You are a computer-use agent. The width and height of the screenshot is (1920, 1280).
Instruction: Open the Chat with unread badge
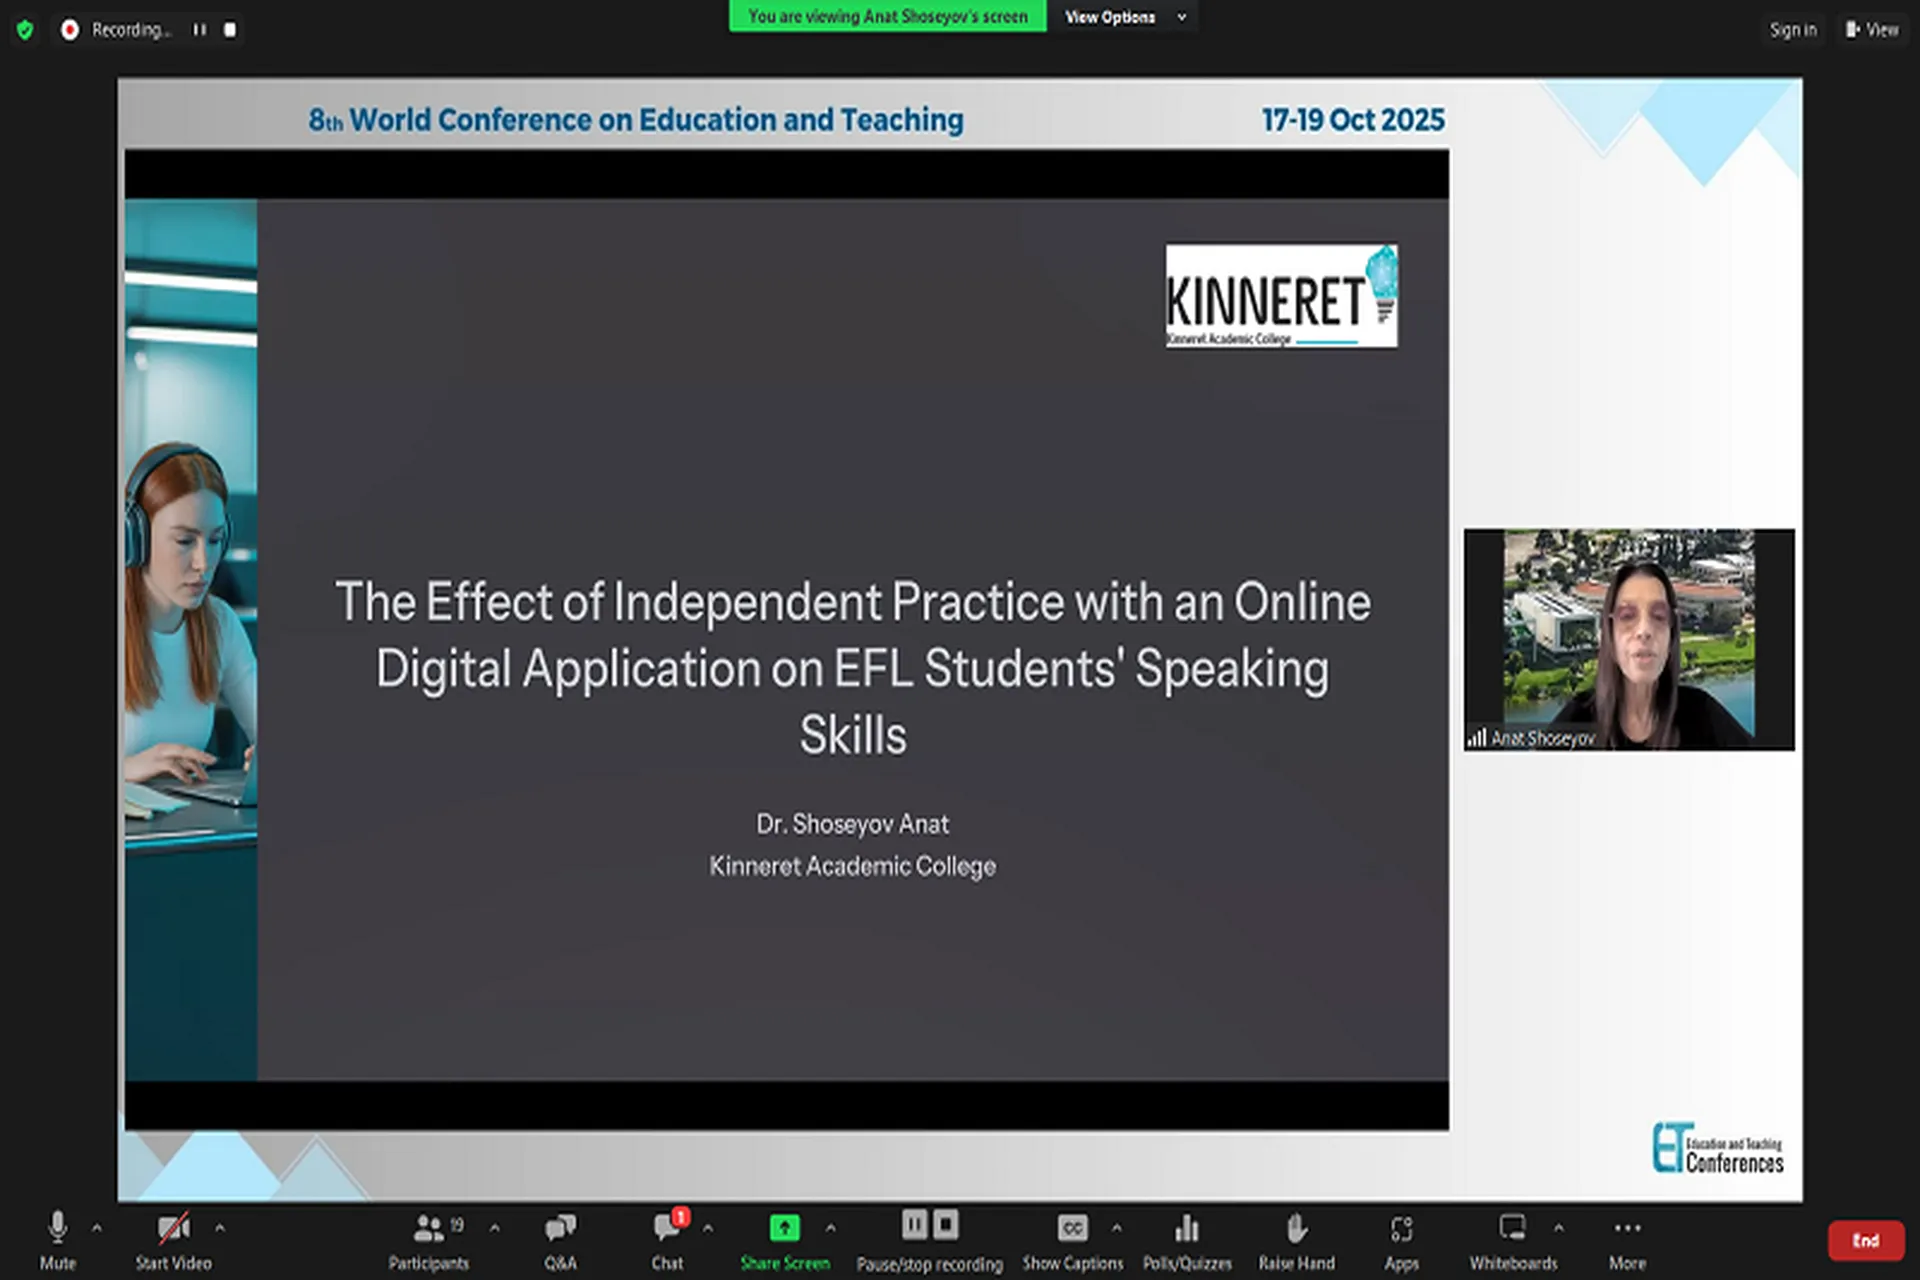[x=667, y=1228]
